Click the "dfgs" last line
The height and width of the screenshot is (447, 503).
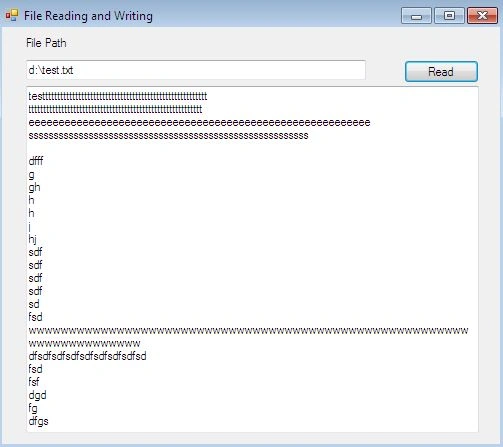click(38, 421)
